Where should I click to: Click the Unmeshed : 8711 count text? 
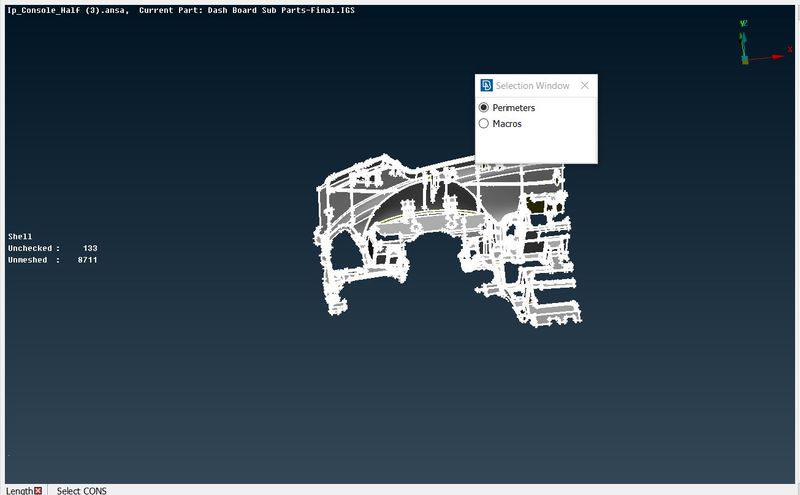(x=53, y=260)
